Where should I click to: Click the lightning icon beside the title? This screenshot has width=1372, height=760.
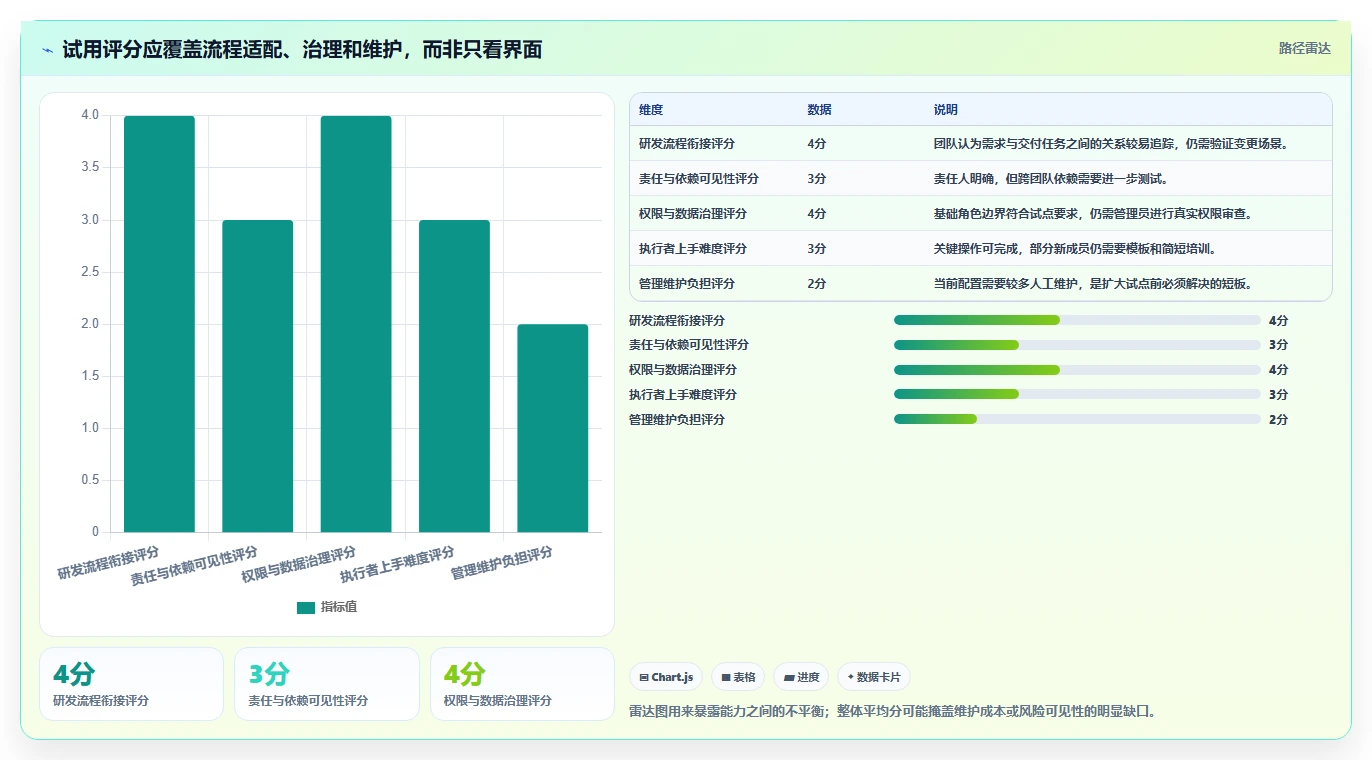48,50
